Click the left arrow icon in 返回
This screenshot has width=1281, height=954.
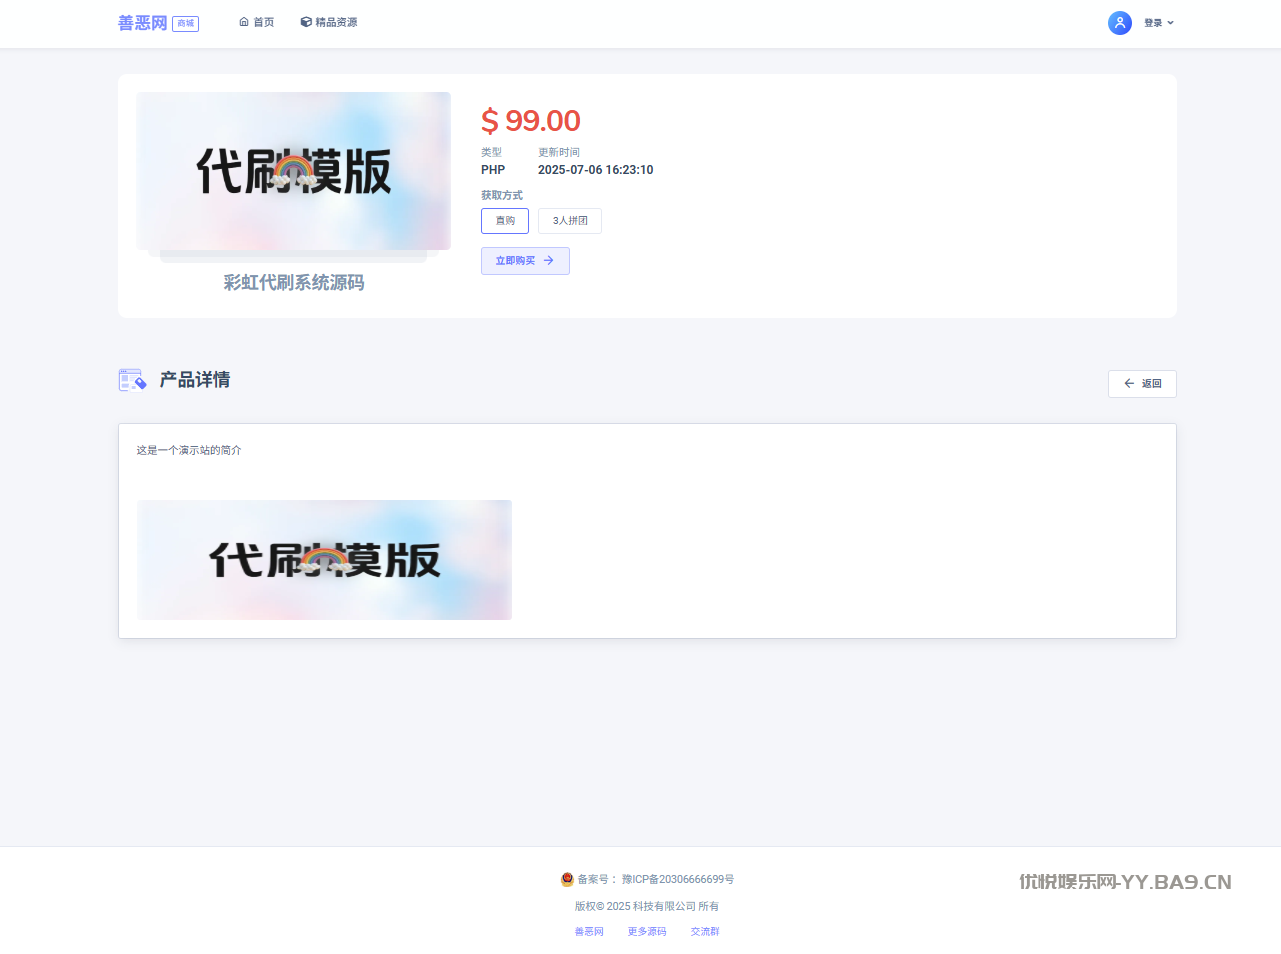(1129, 384)
